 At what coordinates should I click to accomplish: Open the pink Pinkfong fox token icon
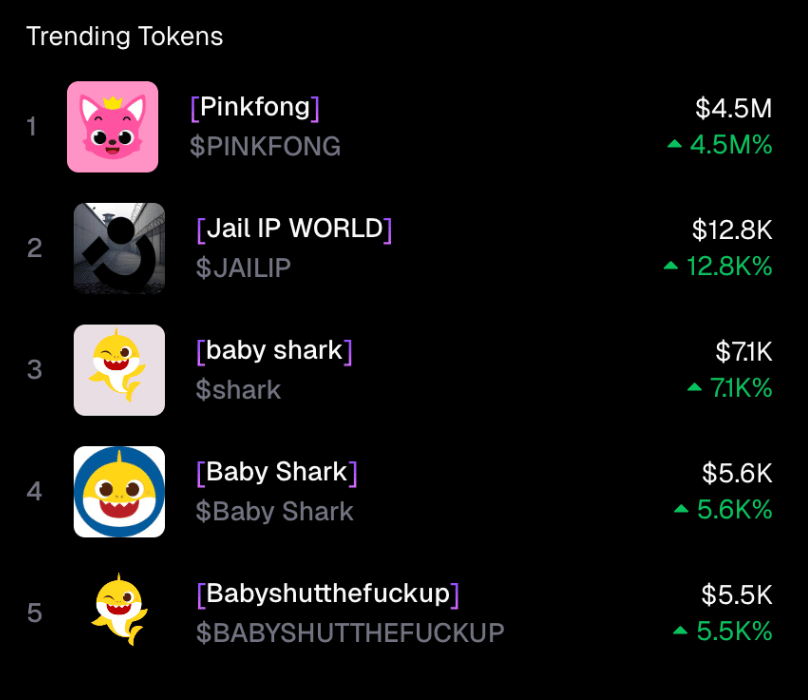(x=112, y=127)
